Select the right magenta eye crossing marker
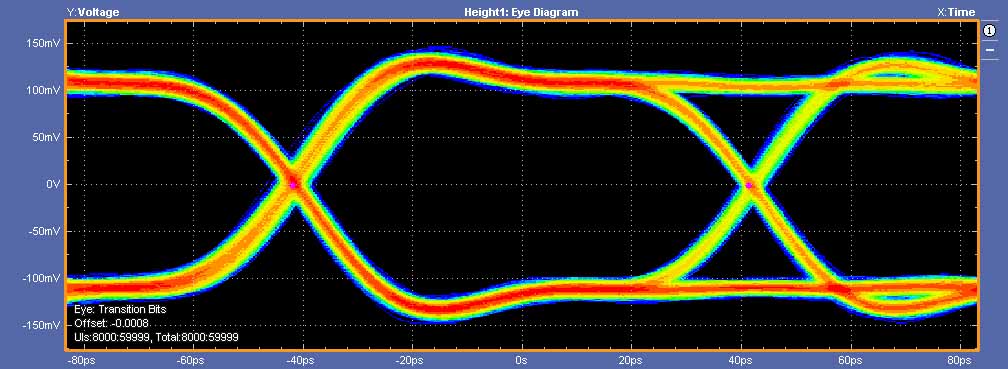The width and height of the screenshot is (1008, 369). (x=749, y=184)
